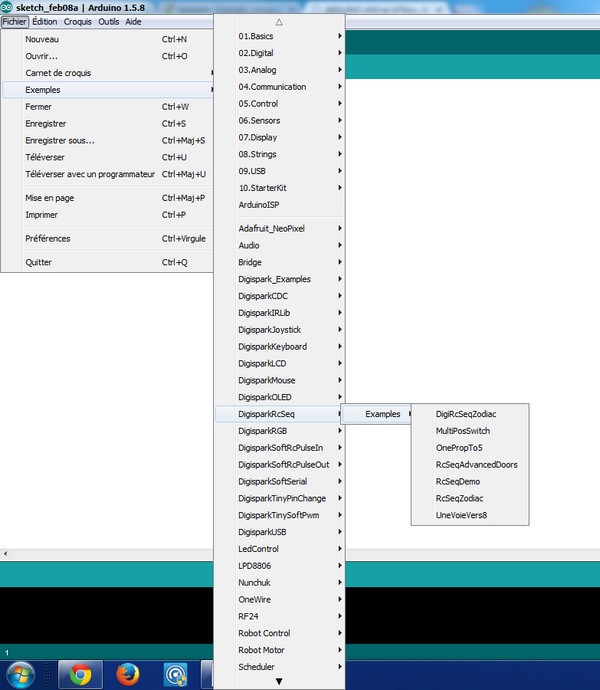Expand Adafruit_NeoPixel library examples
Screen dimensions: 600x690
point(280,228)
